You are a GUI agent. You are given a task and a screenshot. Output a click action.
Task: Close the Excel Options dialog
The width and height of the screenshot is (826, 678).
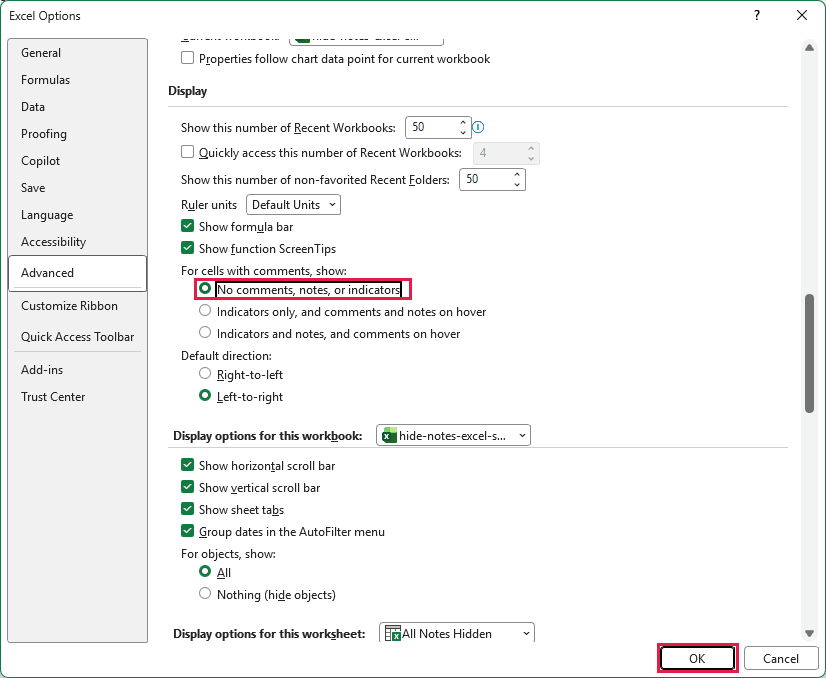(802, 15)
